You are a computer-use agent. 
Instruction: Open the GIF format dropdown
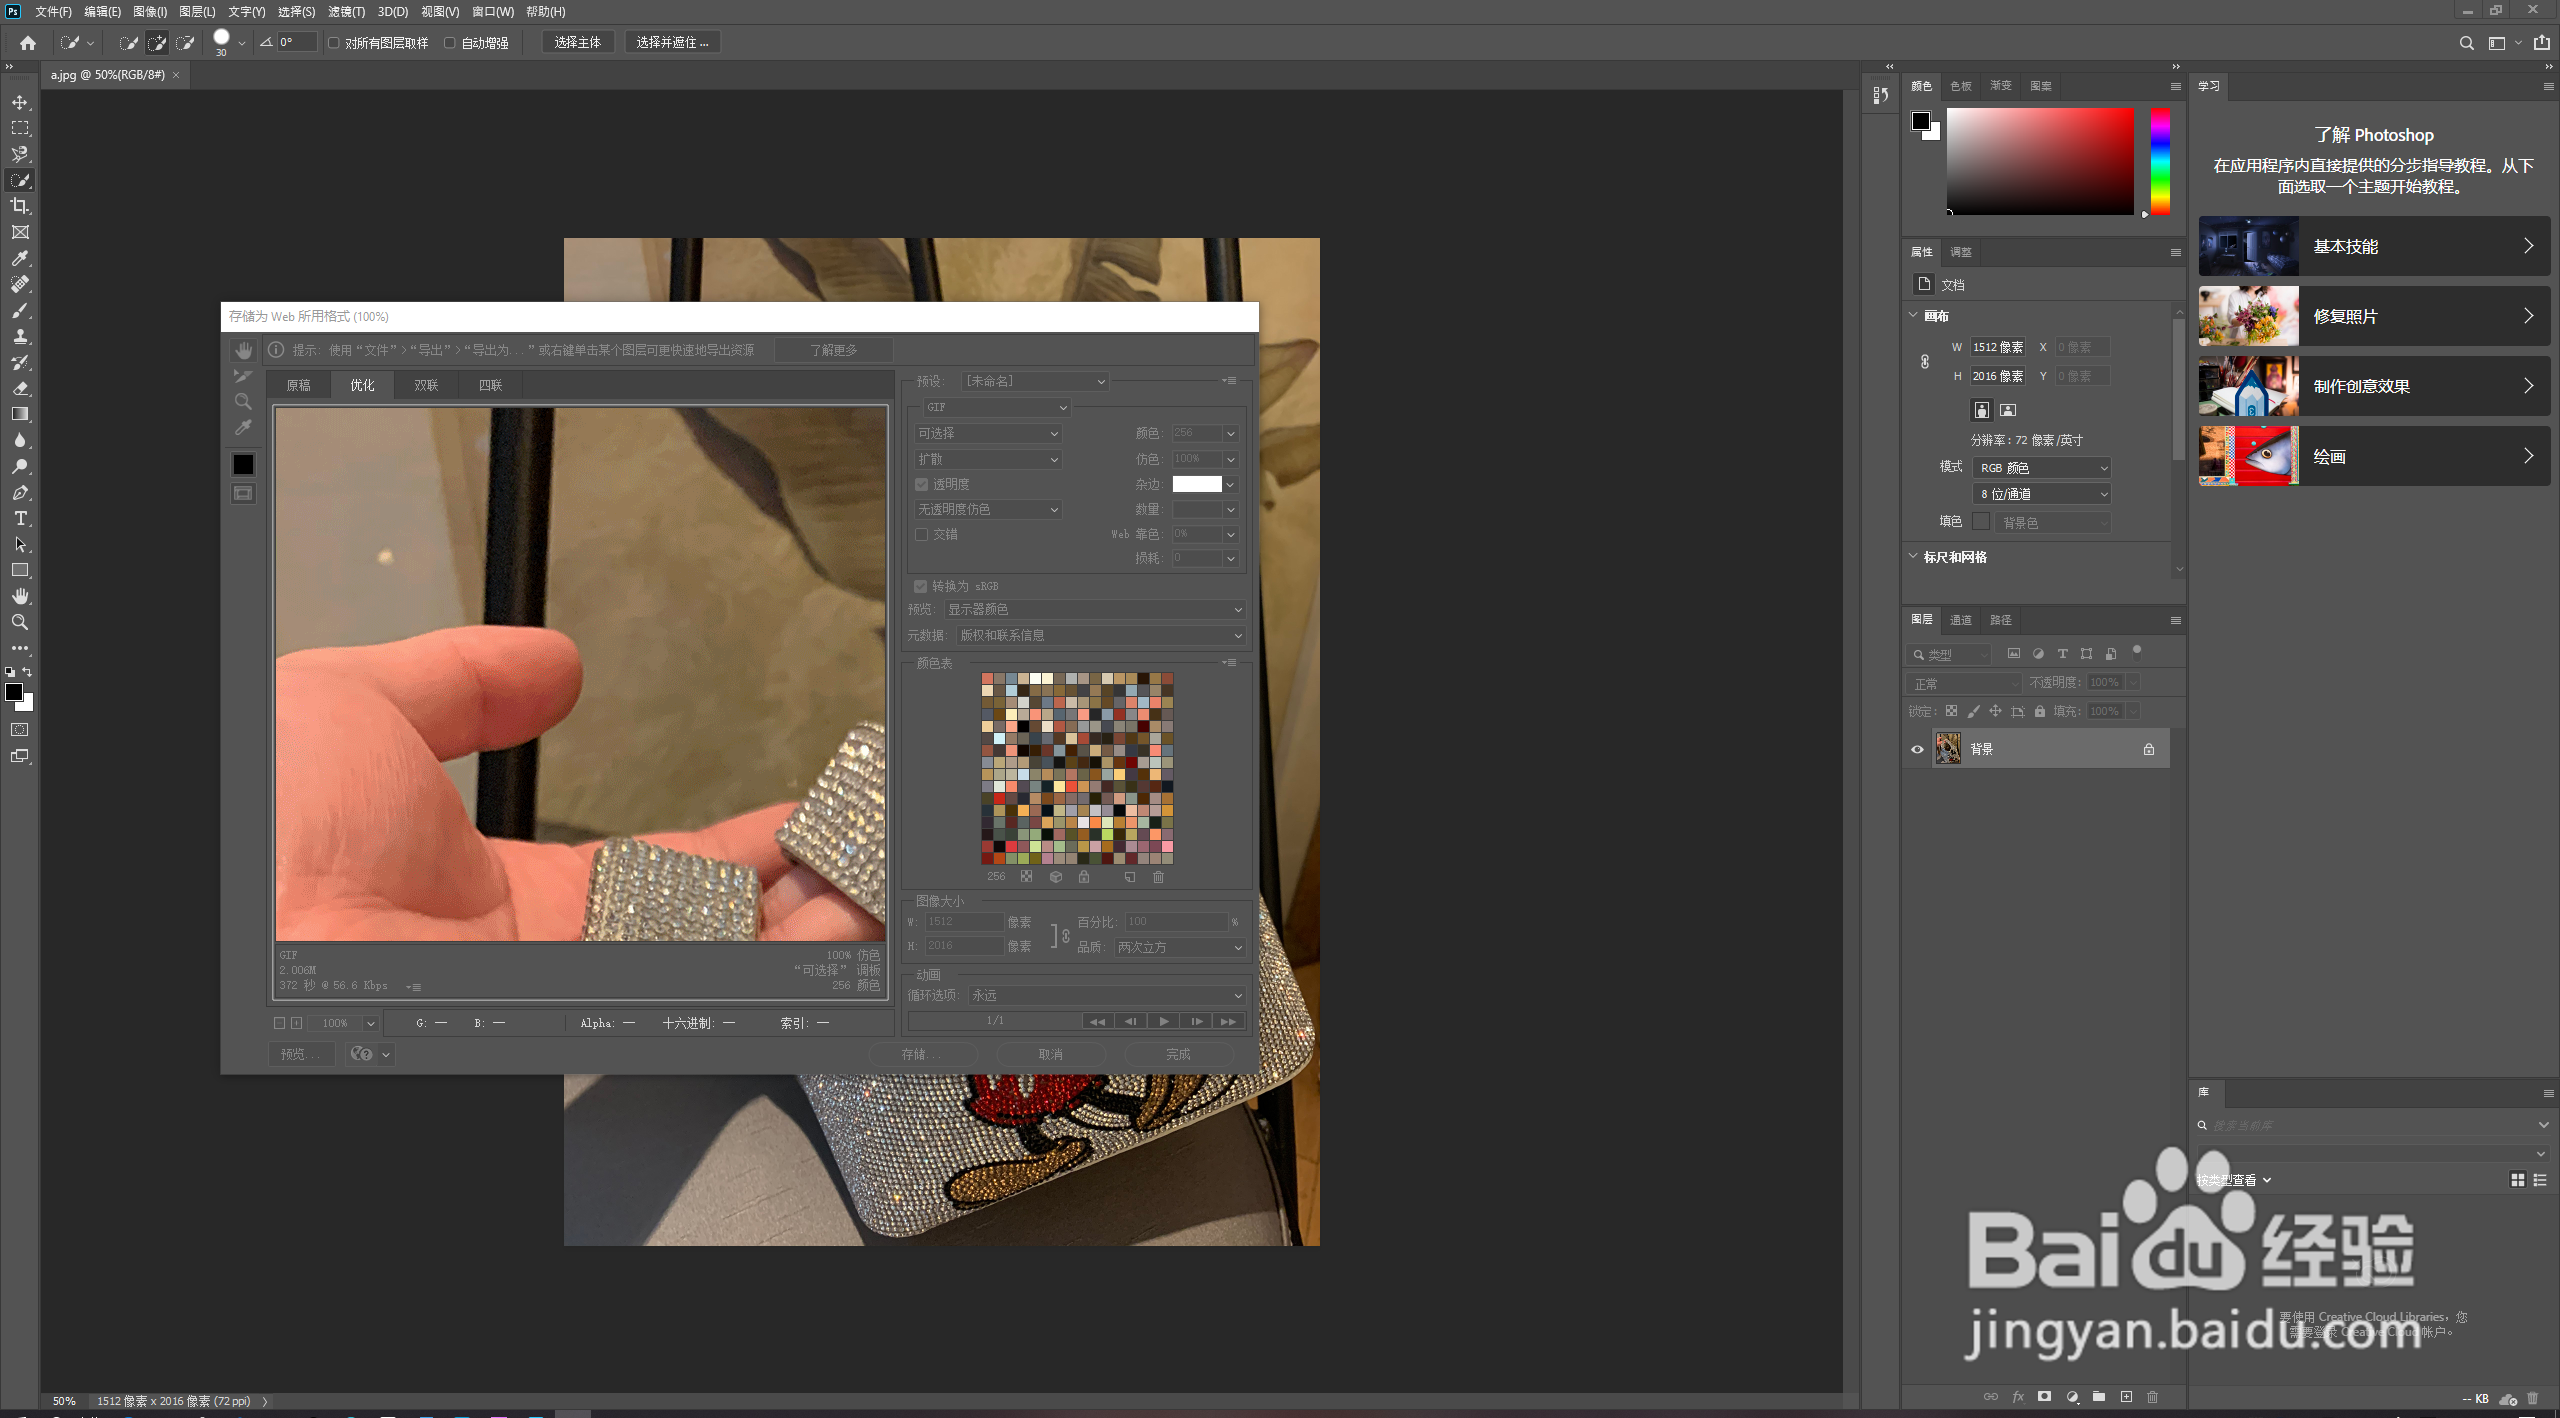(996, 407)
